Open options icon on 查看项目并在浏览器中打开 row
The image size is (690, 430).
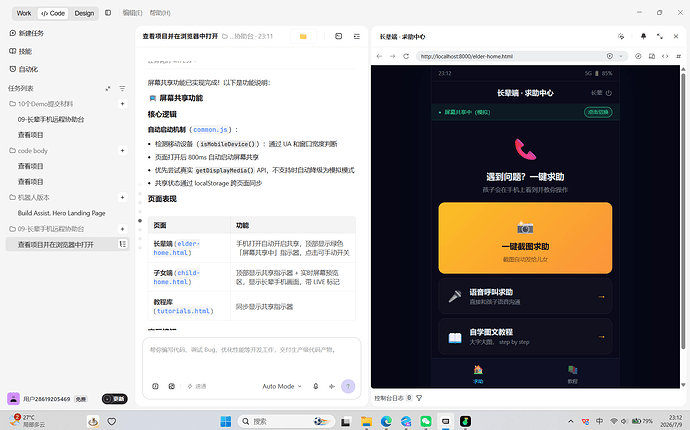pyautogui.click(x=123, y=244)
